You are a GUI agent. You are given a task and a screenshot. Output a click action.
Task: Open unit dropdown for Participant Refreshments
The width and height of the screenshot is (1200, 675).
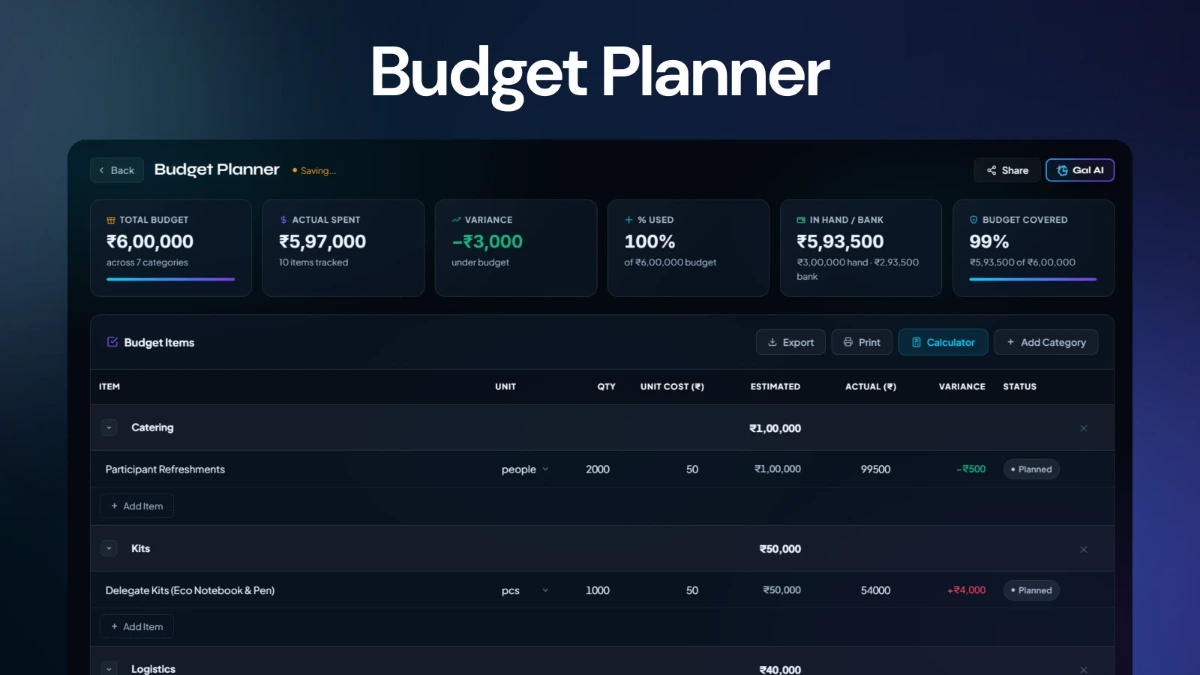(x=526, y=469)
